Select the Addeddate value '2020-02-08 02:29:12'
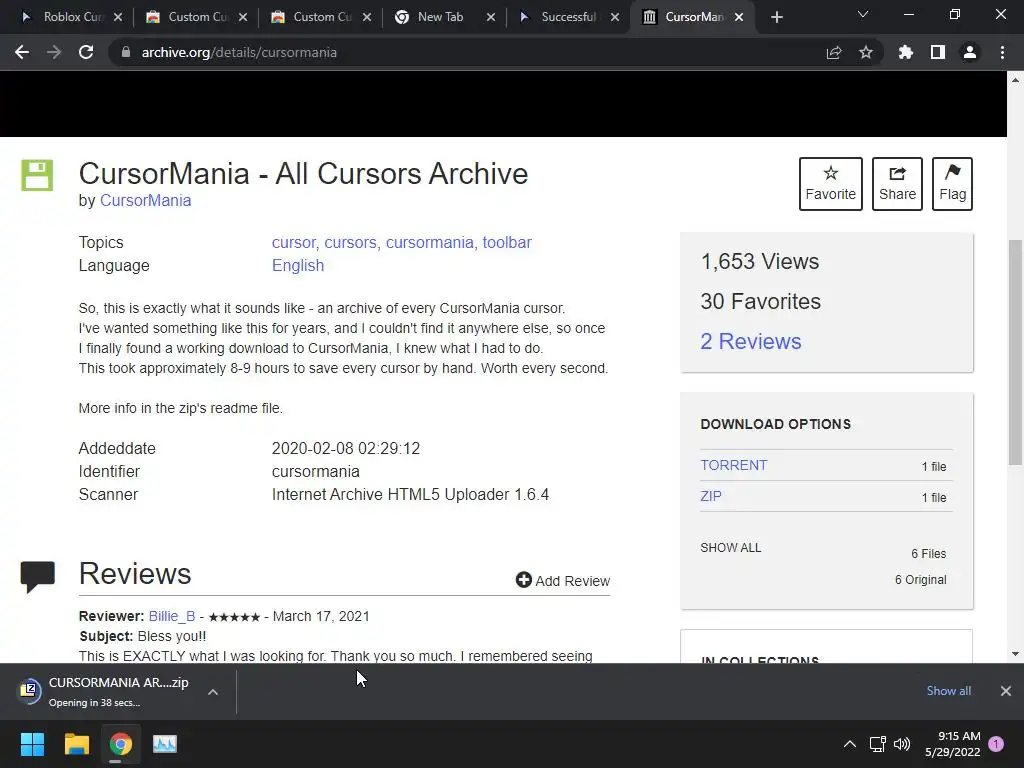This screenshot has width=1024, height=768. tap(345, 448)
